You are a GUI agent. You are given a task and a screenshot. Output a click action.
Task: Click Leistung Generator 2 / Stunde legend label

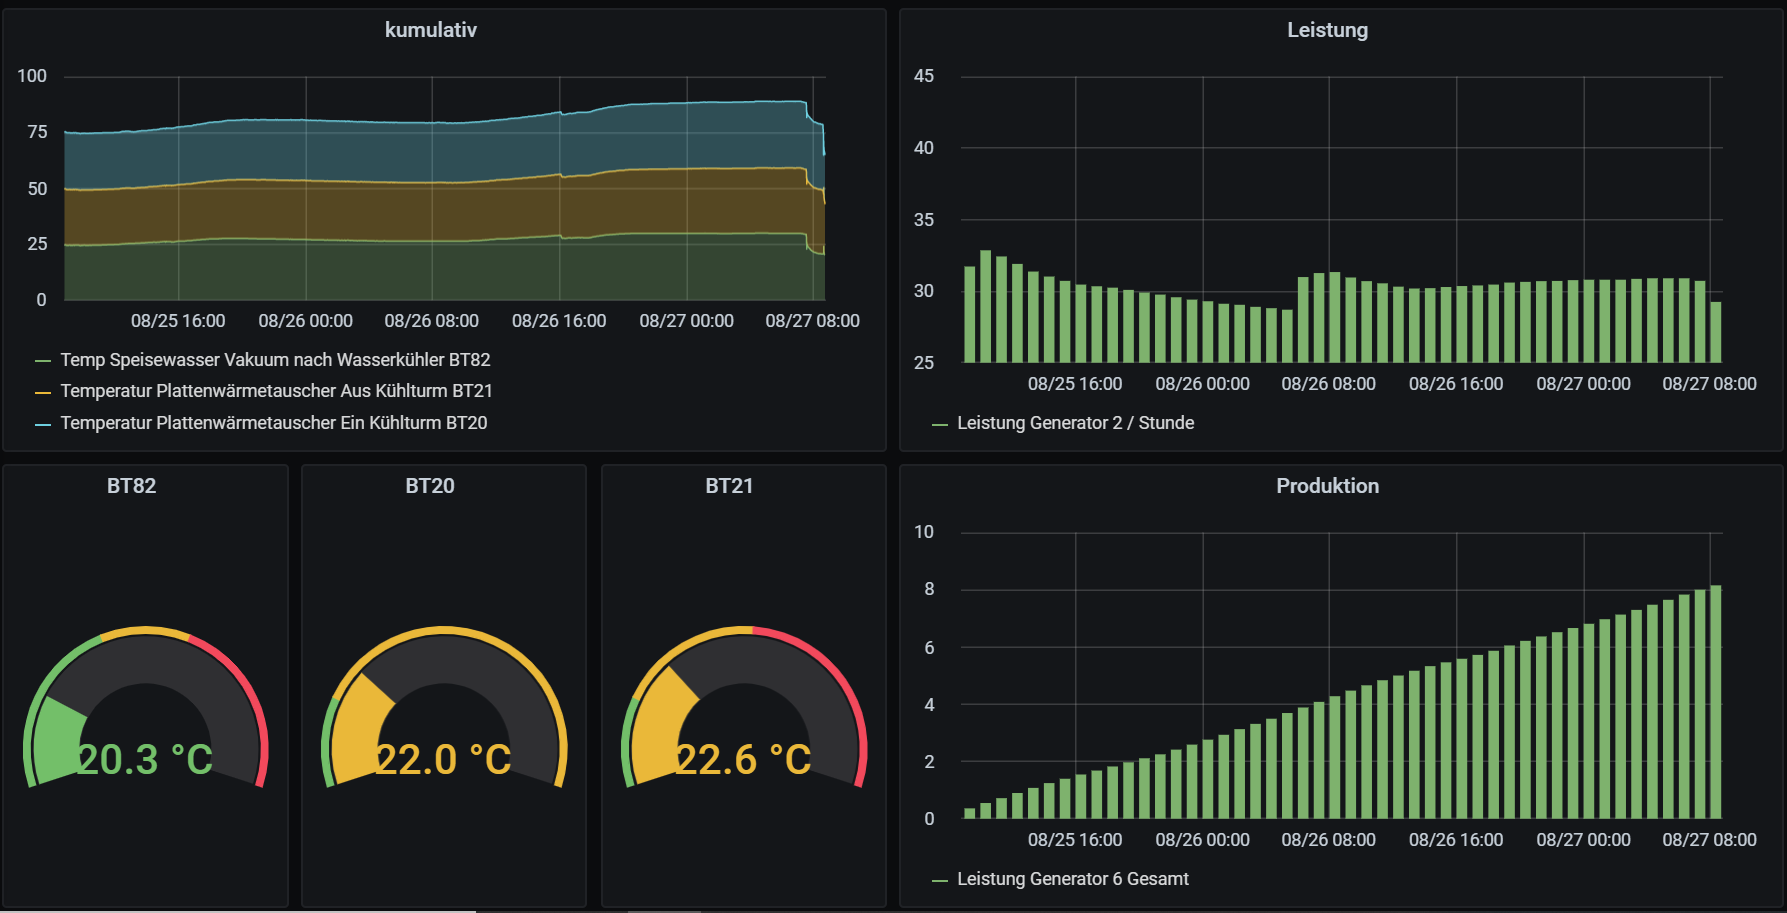(x=1075, y=422)
